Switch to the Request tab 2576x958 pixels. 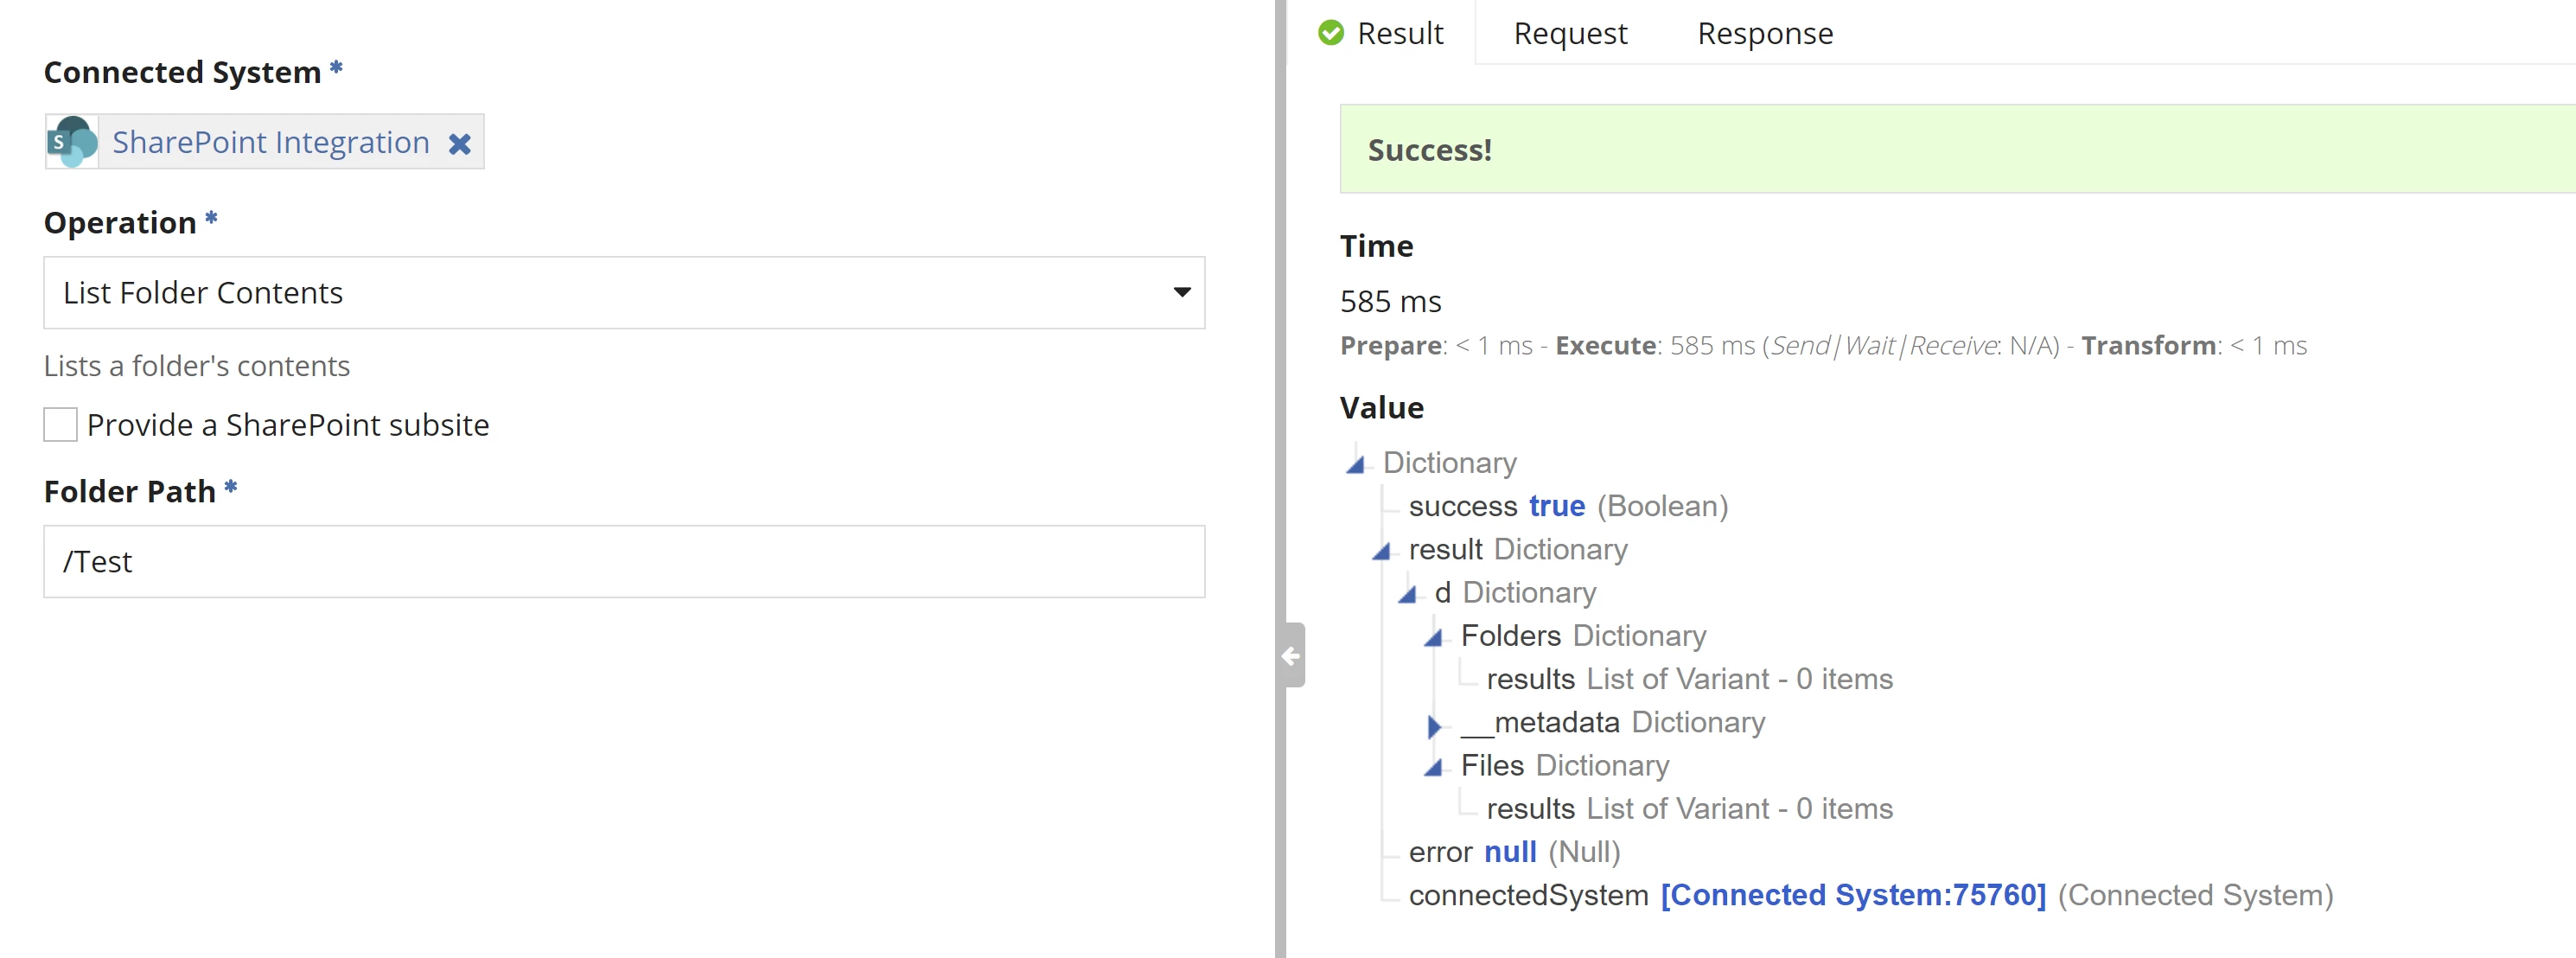1570,34
